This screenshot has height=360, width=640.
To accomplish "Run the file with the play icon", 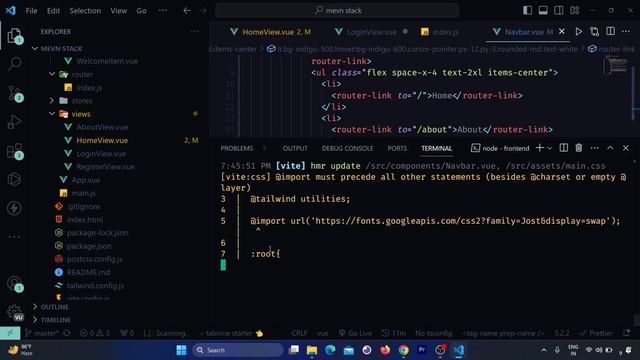I will tap(578, 31).
